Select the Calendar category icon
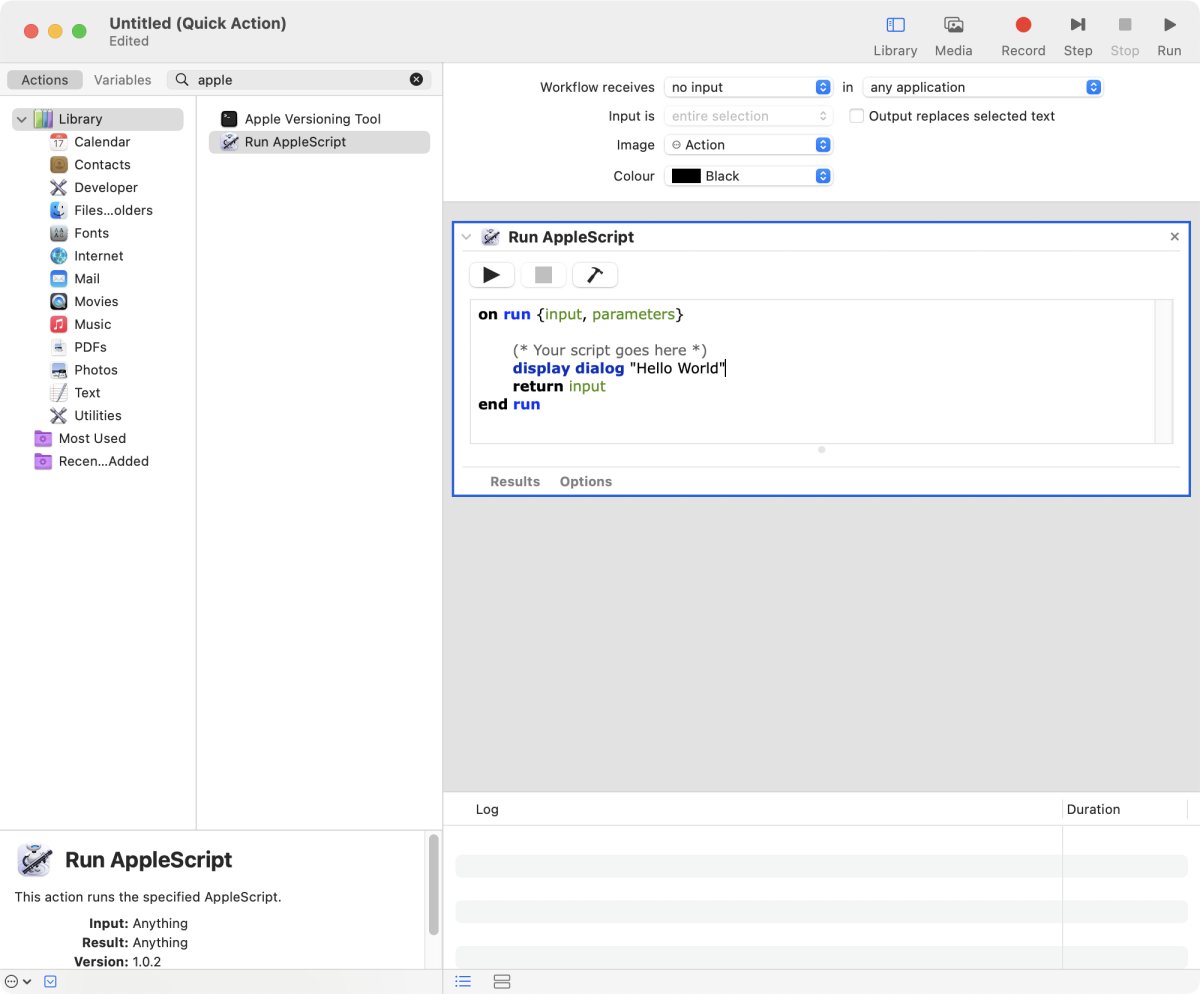The width and height of the screenshot is (1200, 994). coord(58,142)
